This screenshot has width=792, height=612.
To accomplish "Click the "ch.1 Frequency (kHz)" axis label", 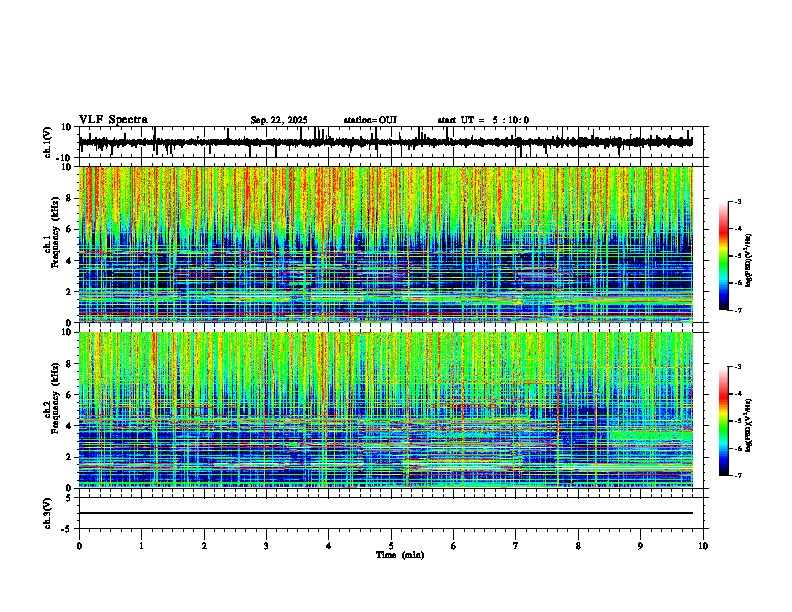I will (x=51, y=232).
